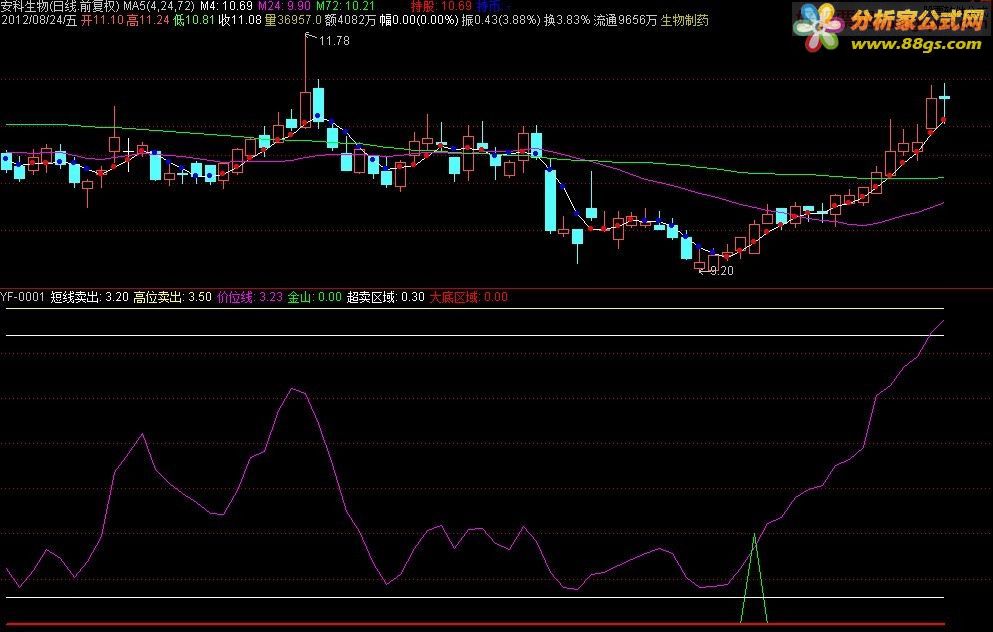Image resolution: width=993 pixels, height=632 pixels.
Task: Click the opening price 开11.10
Action: click(102, 20)
